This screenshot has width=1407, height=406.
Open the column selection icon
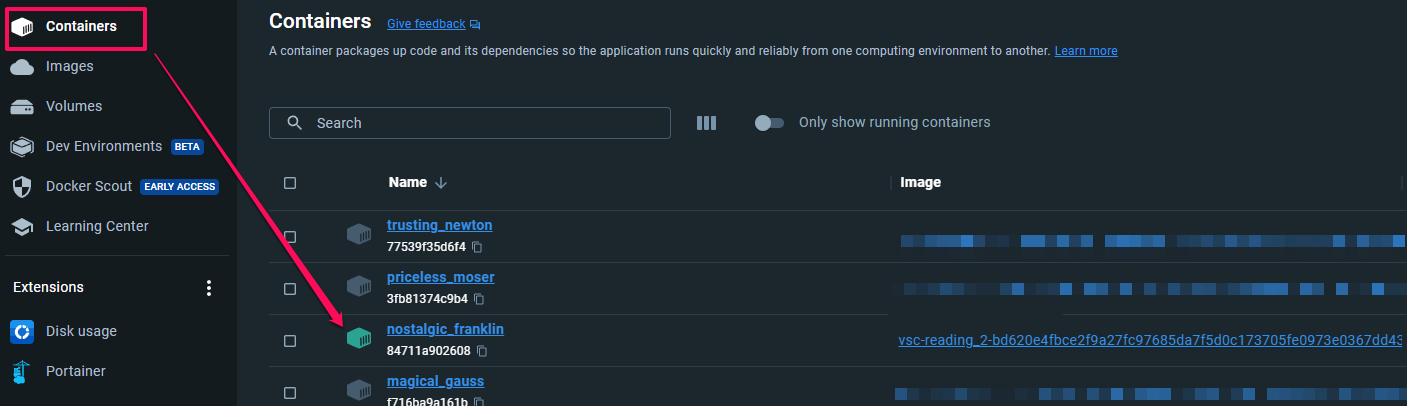707,123
